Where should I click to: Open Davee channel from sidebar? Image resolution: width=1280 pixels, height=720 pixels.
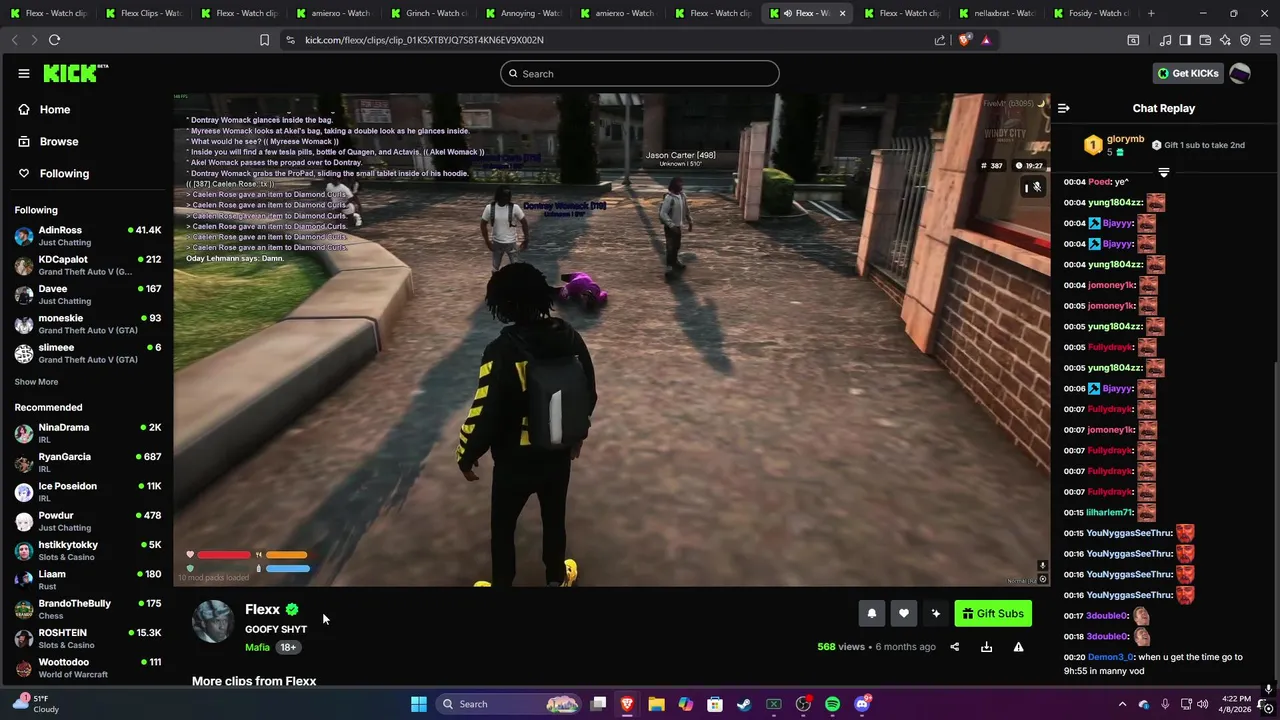tap(87, 294)
